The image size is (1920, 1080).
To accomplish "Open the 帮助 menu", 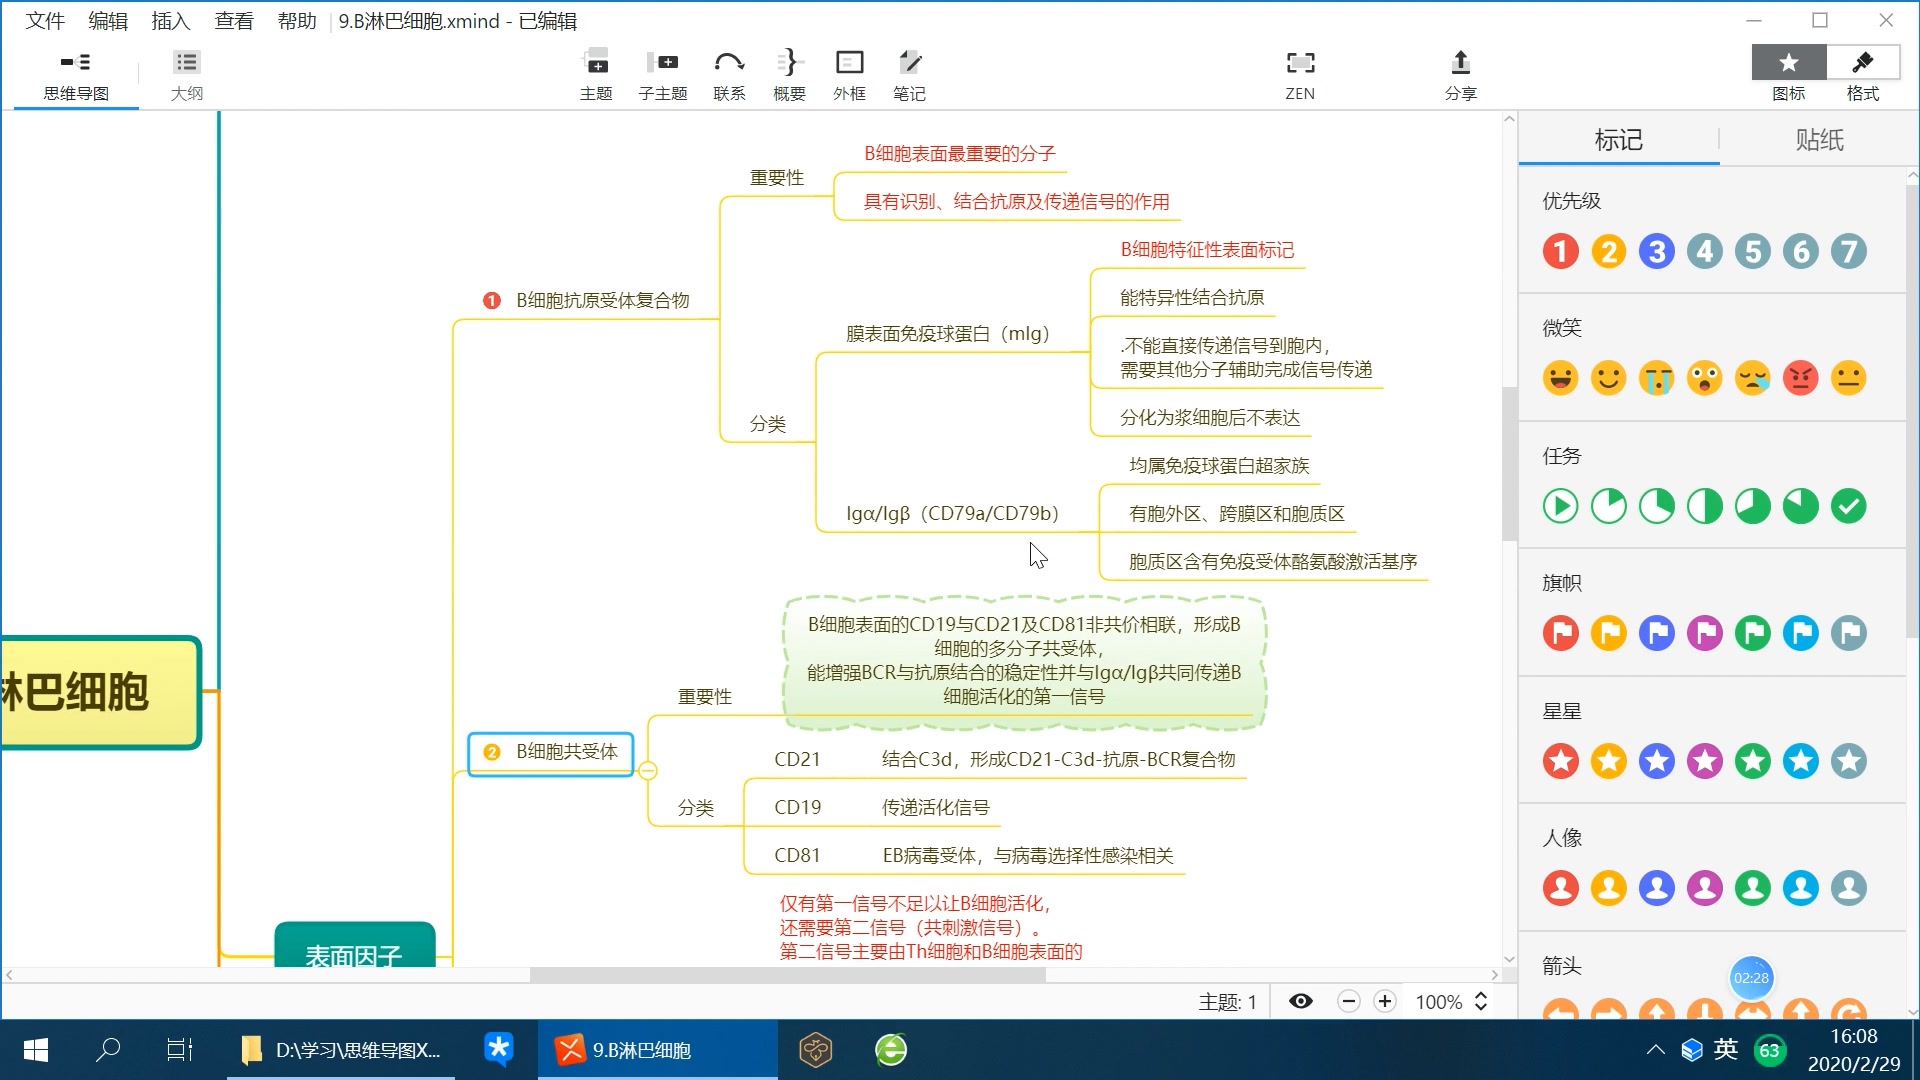I will (297, 21).
